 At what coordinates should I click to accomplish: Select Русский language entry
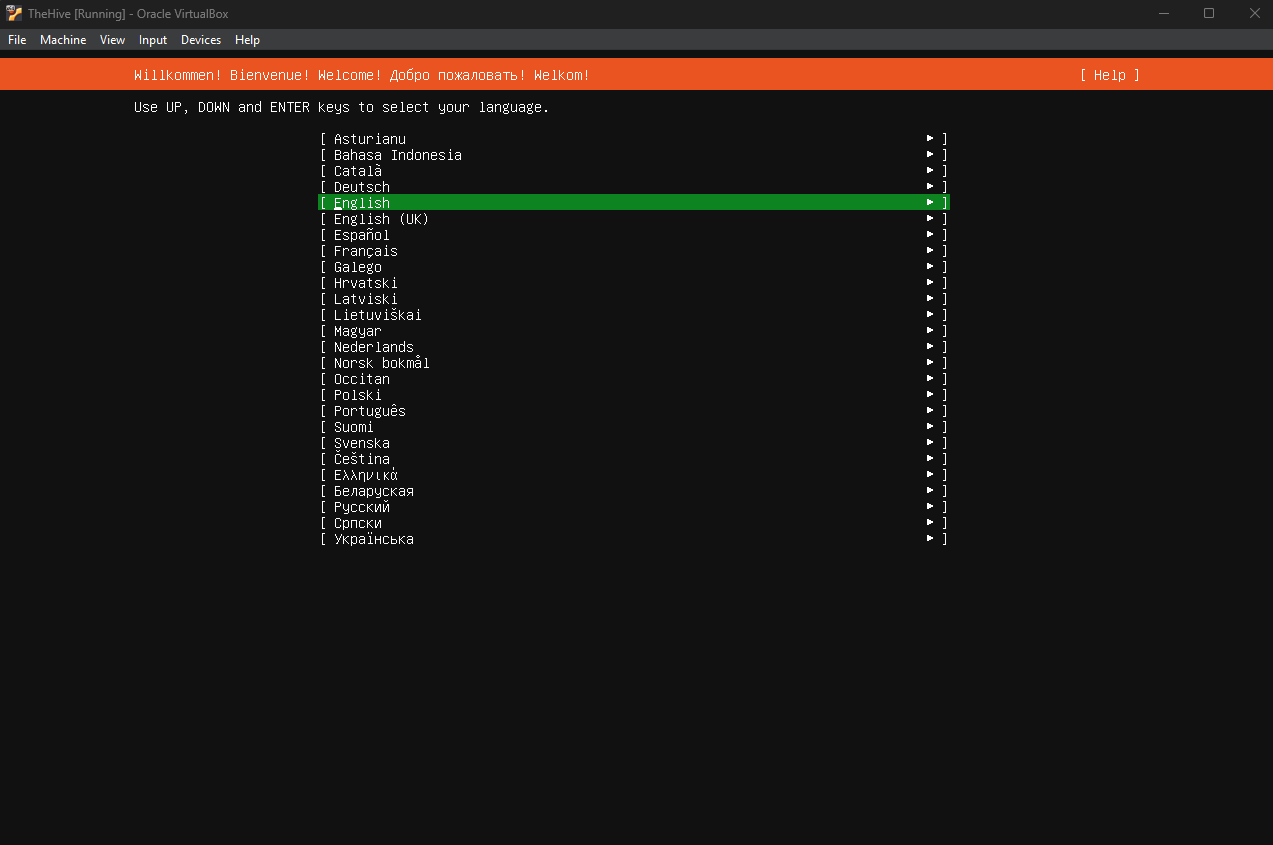click(x=362, y=507)
